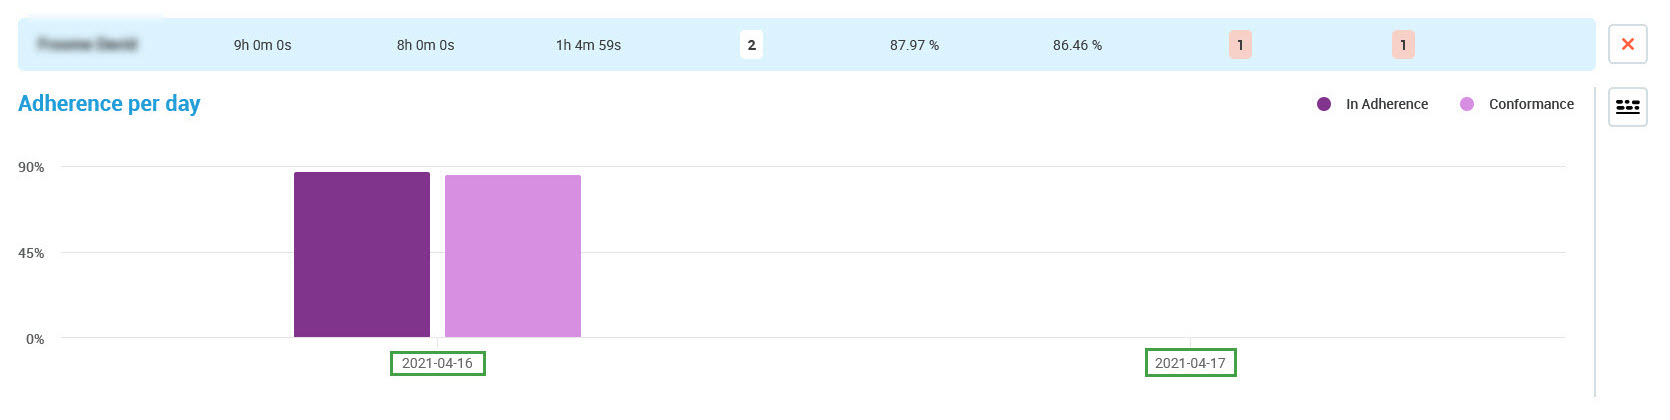Click the 45% y-axis label
Image resolution: width=1670 pixels, height=420 pixels.
click(x=31, y=253)
